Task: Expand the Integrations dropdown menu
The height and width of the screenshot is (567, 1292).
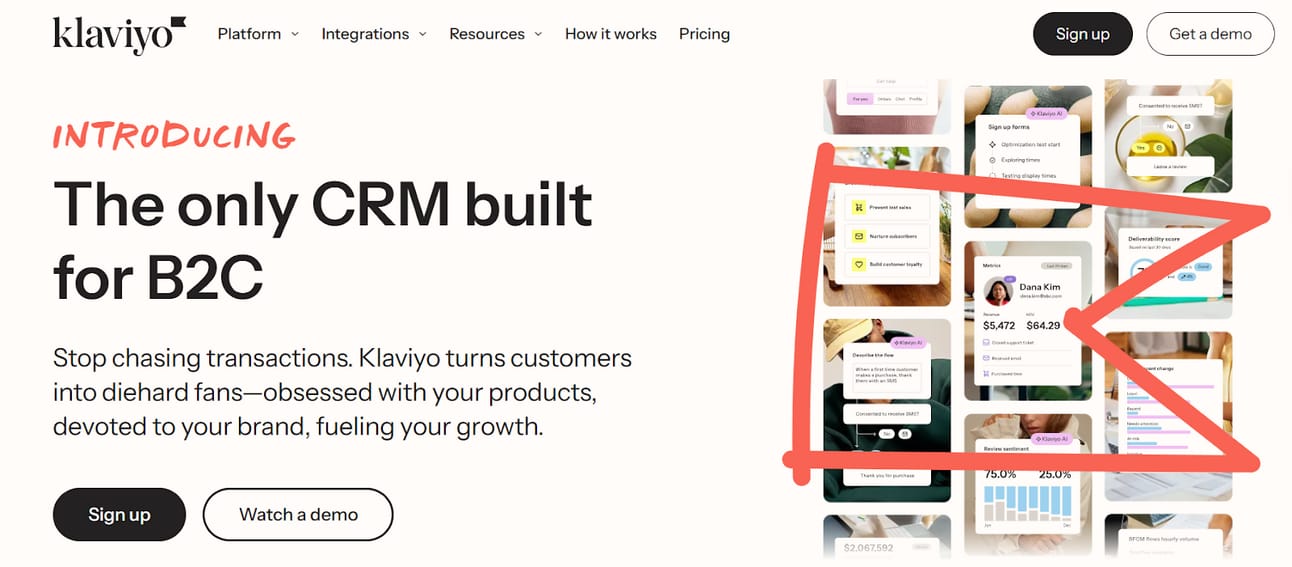Action: (x=374, y=33)
